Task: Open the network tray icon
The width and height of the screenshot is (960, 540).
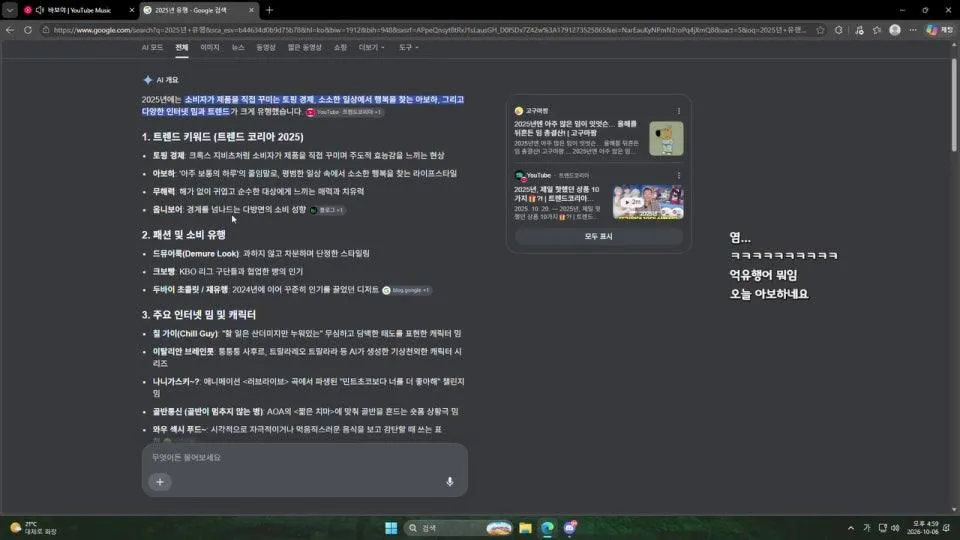Action: pyautogui.click(x=882, y=528)
